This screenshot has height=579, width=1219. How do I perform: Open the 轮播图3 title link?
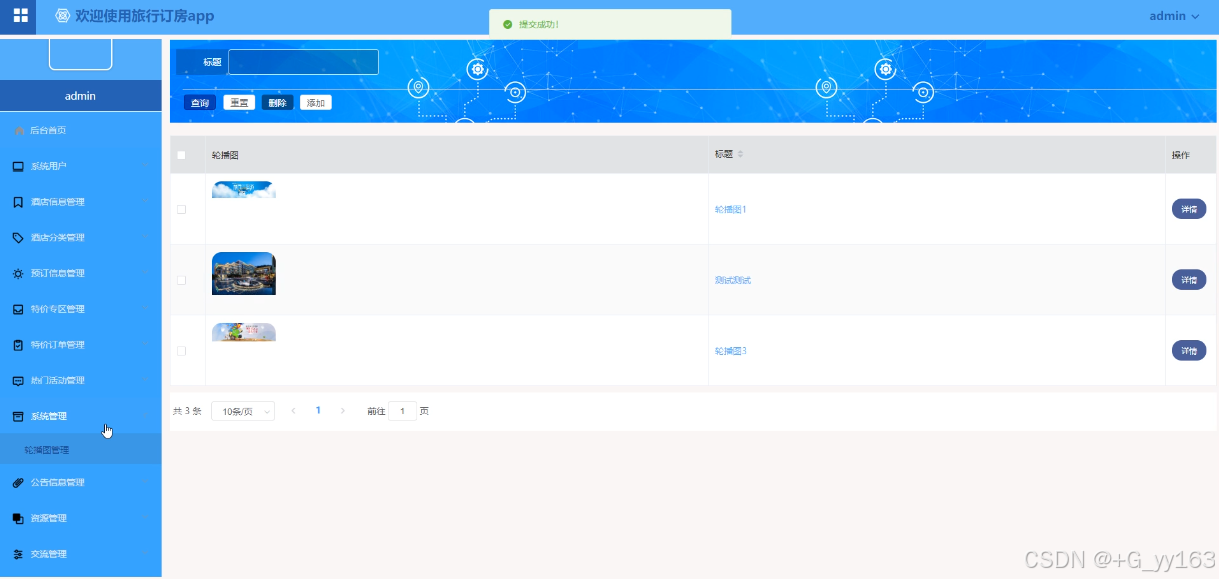tap(731, 351)
